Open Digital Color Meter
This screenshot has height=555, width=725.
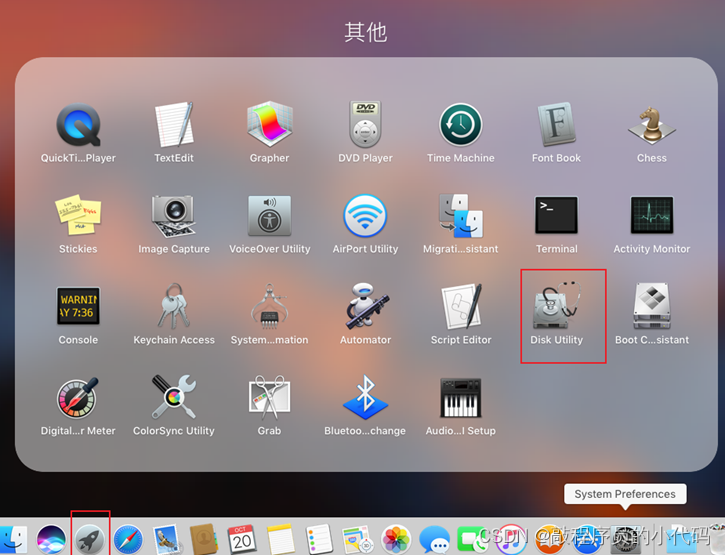[x=77, y=398]
